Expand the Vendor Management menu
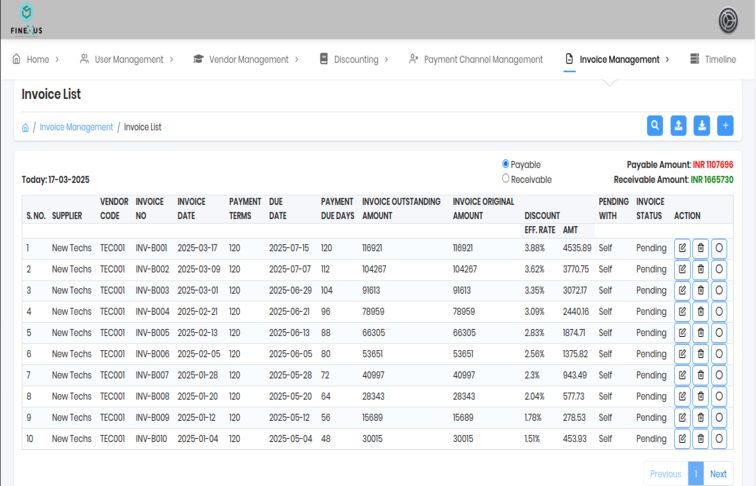The image size is (756, 486). pos(247,60)
